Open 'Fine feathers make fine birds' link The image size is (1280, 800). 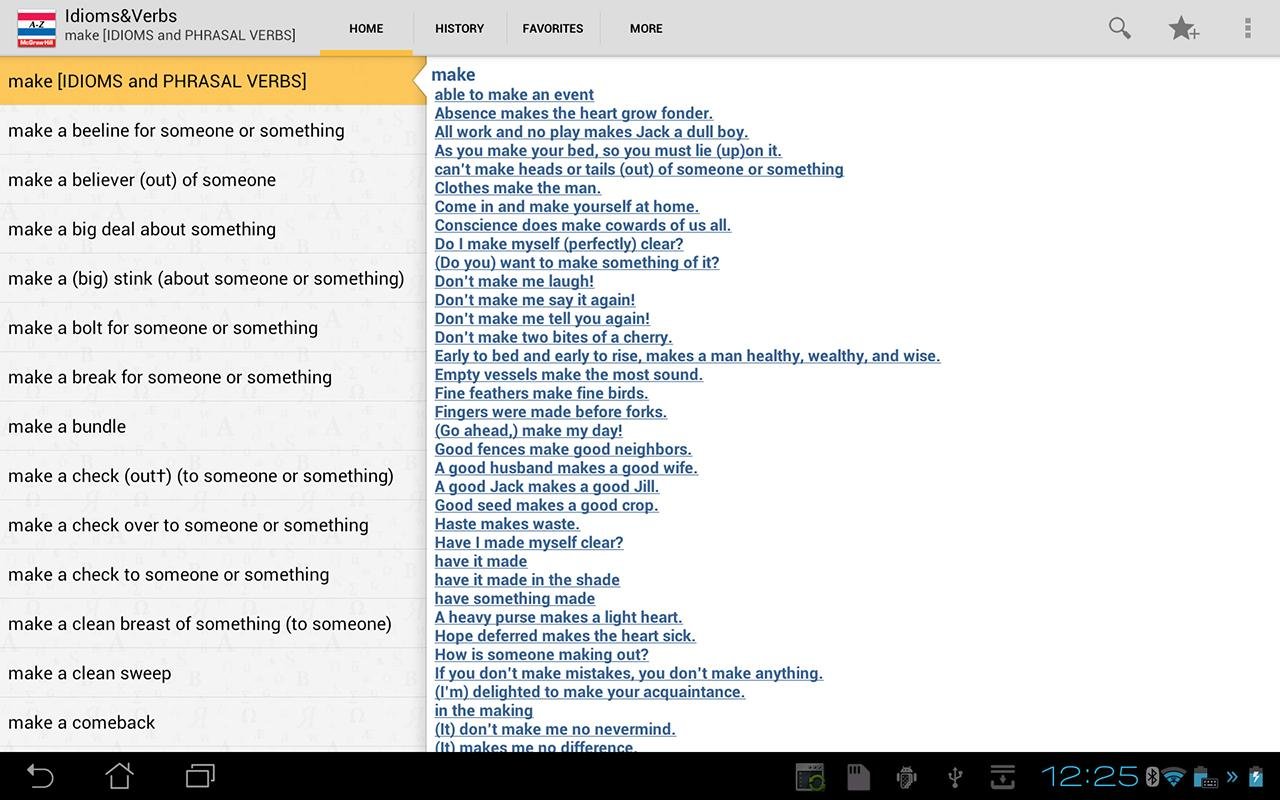(x=541, y=393)
